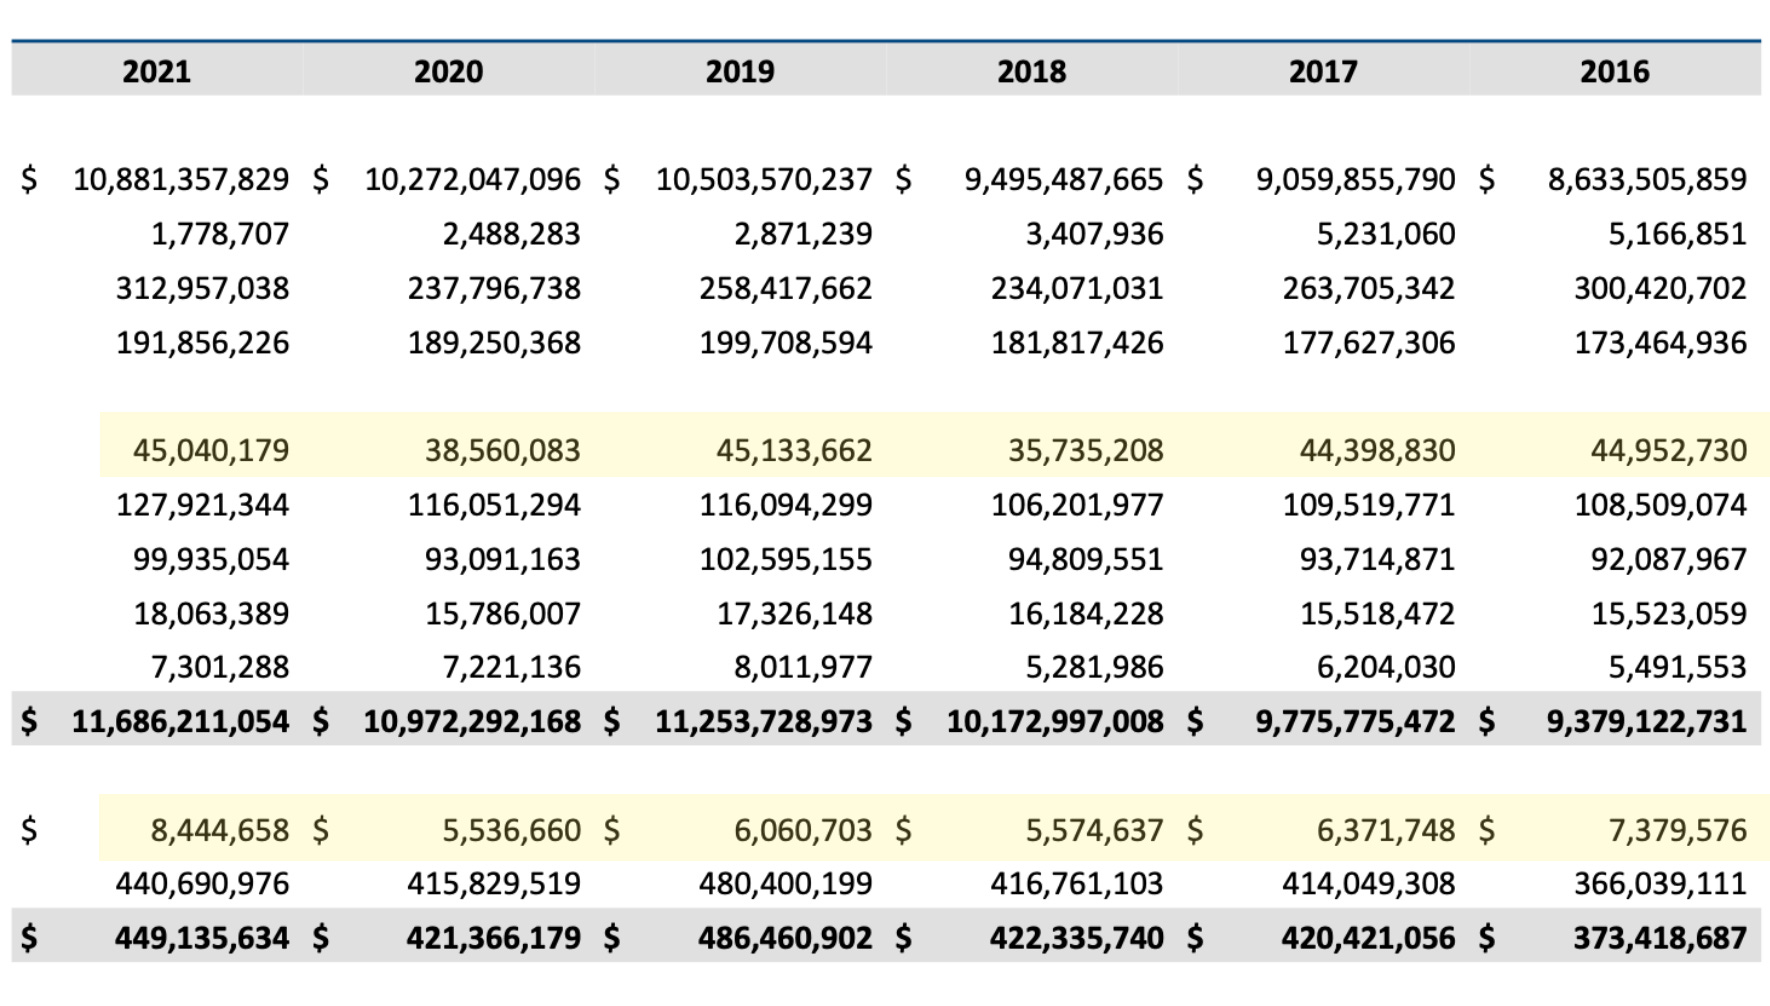
Task: Click on 92,087,967 value
Action: tap(1670, 559)
